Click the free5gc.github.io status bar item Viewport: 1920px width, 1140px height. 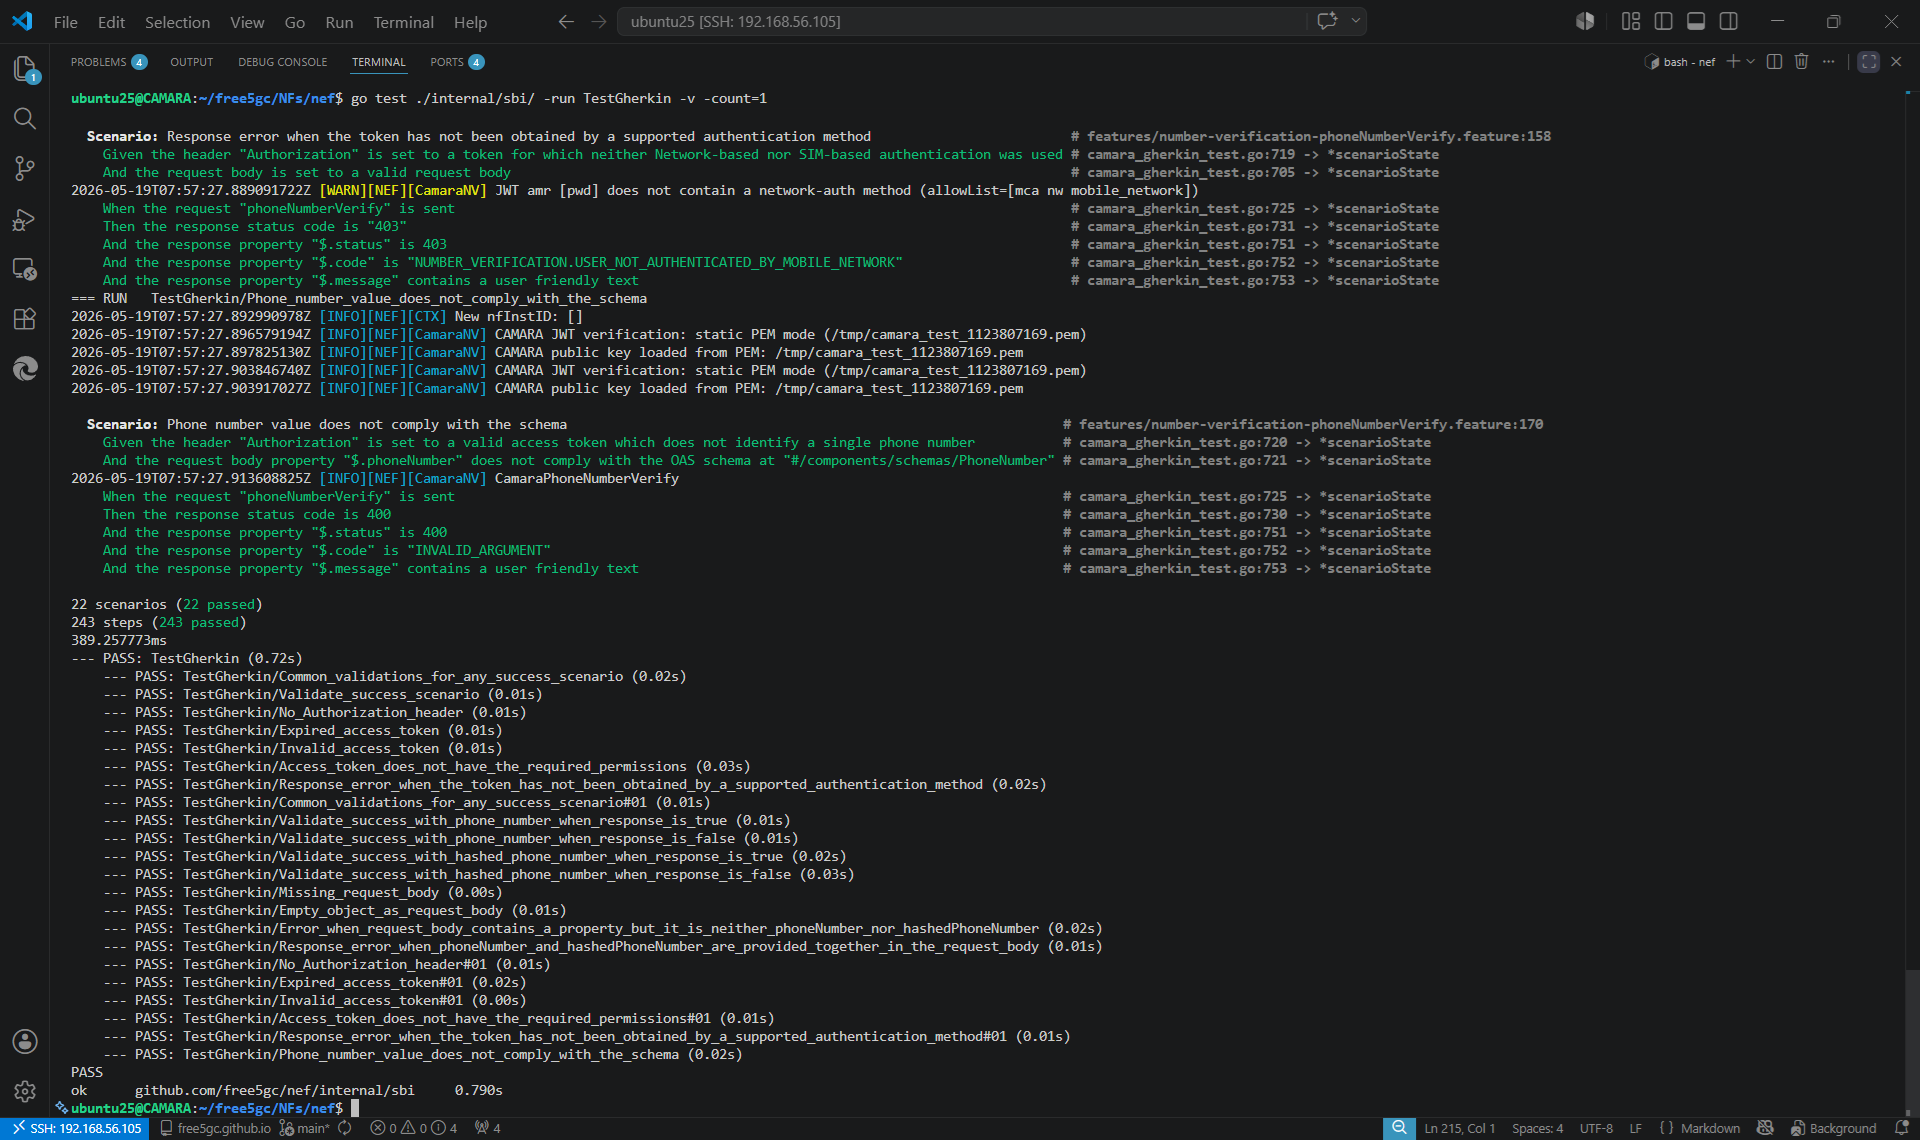(215, 1128)
